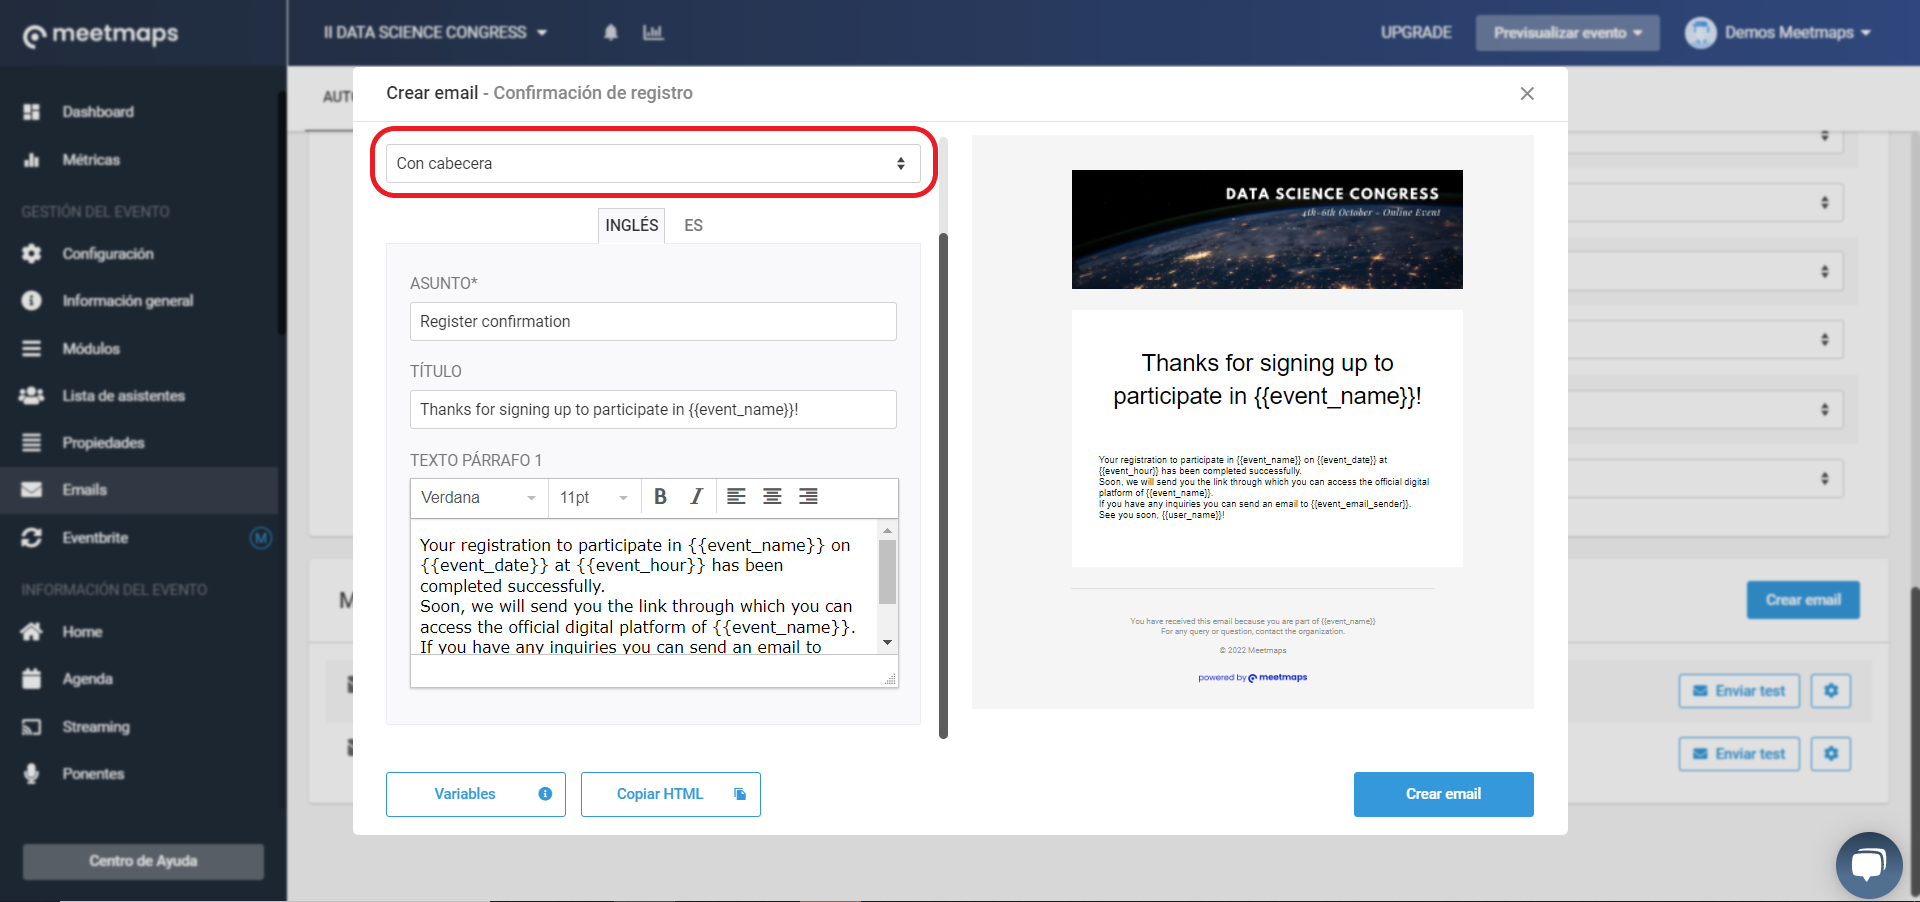1920x902 pixels.
Task: Click the Configuración gear icon
Action: [x=32, y=254]
